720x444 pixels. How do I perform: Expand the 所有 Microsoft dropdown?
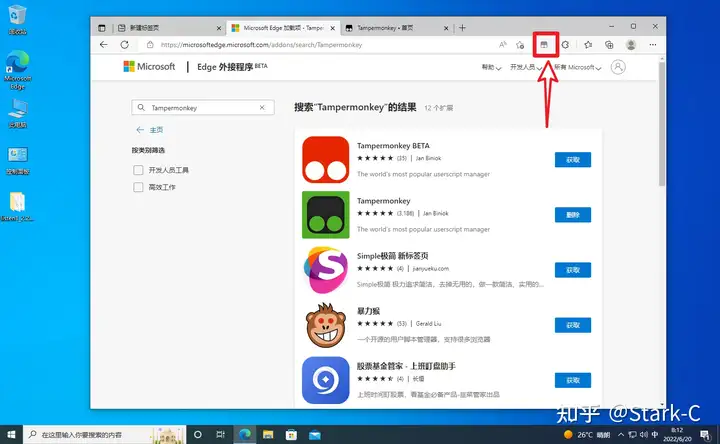click(577, 67)
